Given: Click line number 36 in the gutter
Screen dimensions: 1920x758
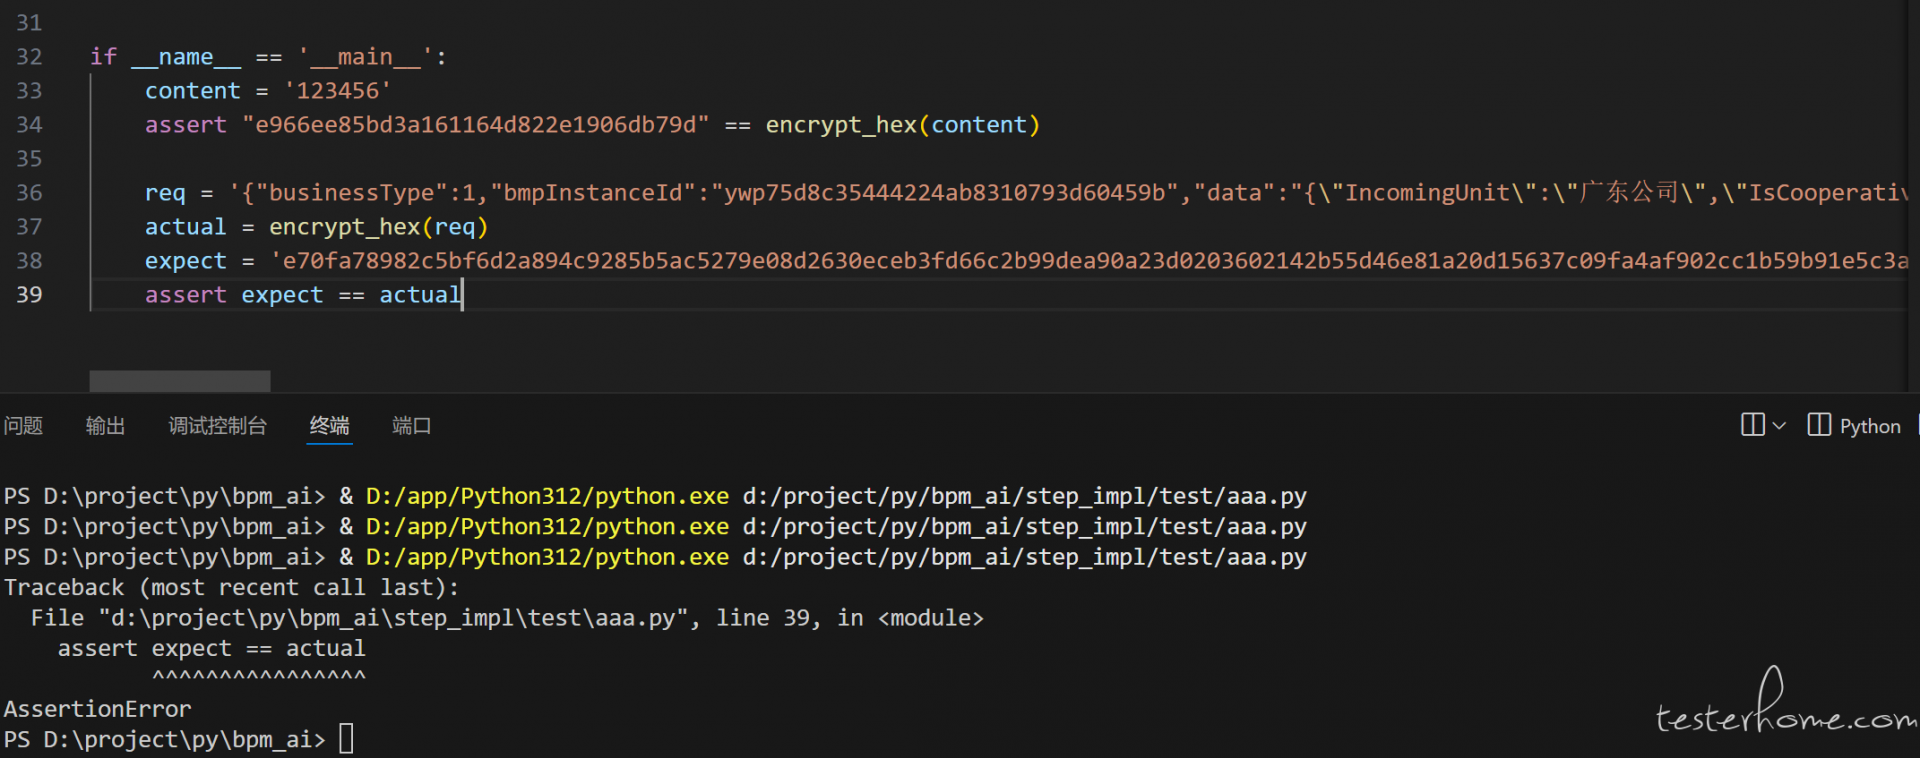Looking at the screenshot, I should coord(29,193).
